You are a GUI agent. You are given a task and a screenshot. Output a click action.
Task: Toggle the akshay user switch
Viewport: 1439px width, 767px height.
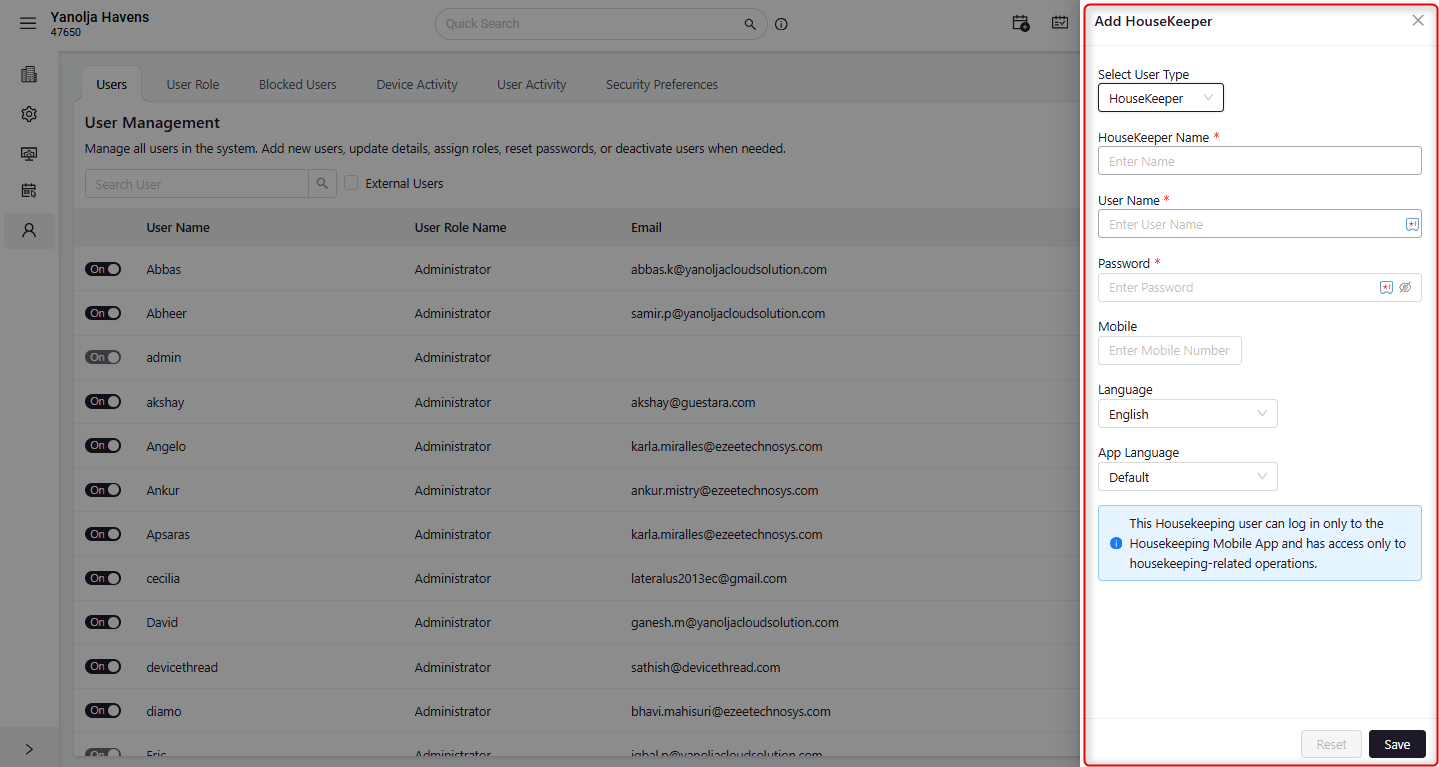point(103,402)
